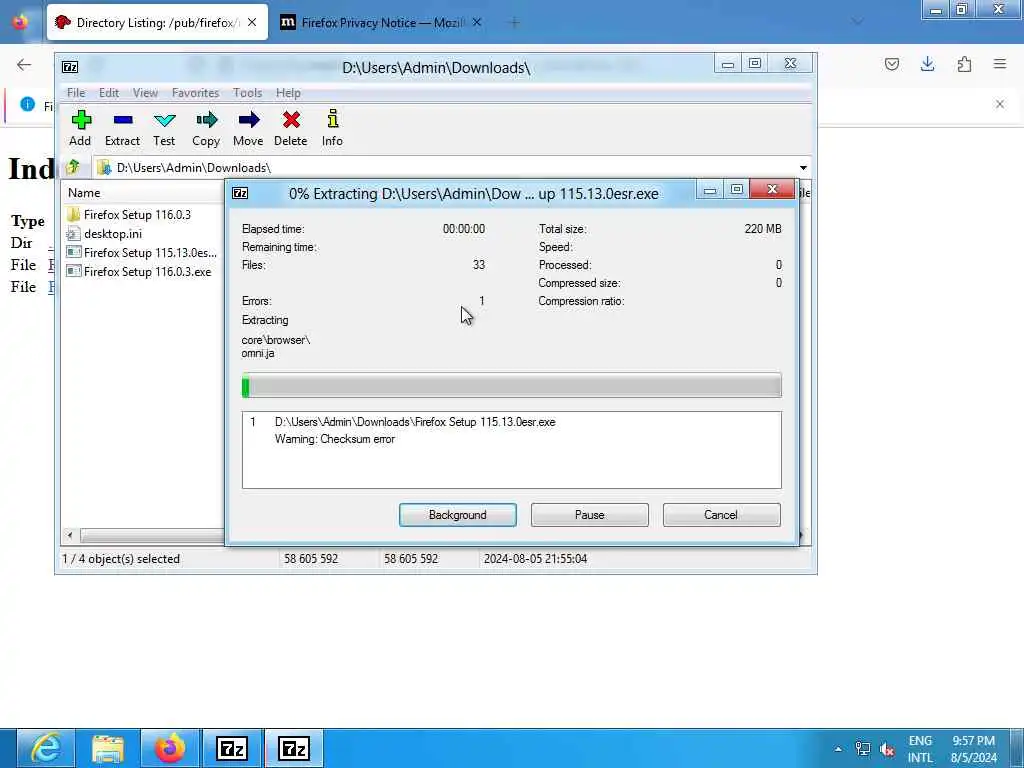Click the Checksum error warning message
1024x768 pixels.
pos(334,439)
